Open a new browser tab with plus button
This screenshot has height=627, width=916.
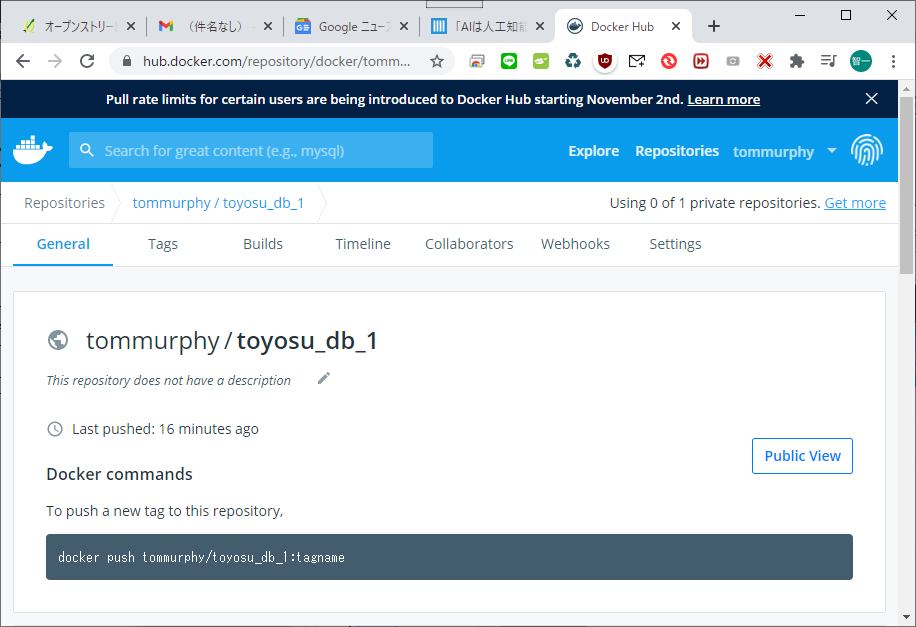point(714,26)
